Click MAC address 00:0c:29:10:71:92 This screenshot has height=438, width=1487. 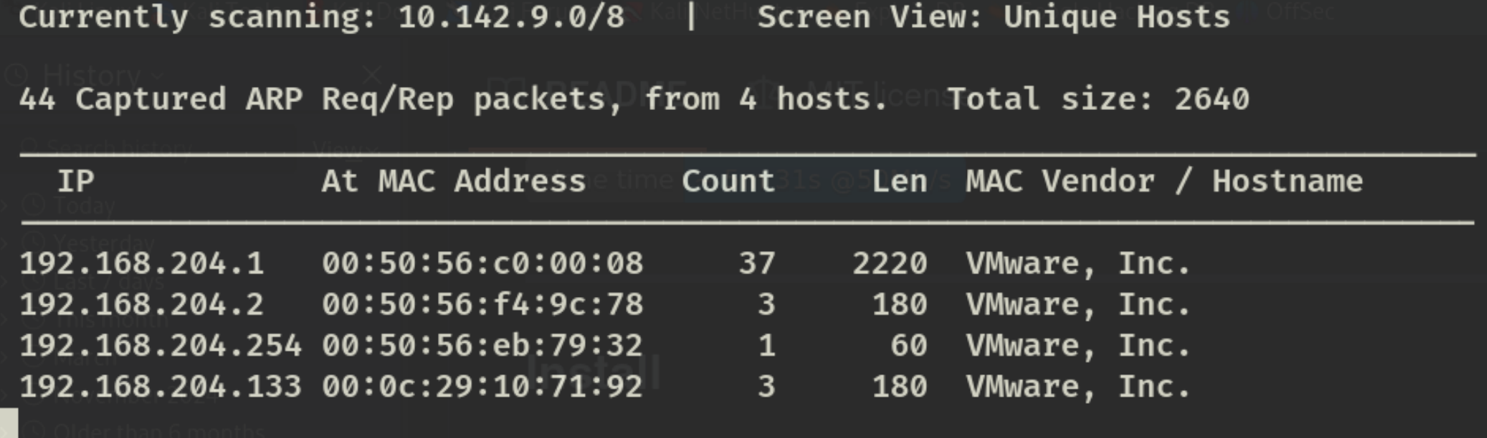pos(482,385)
